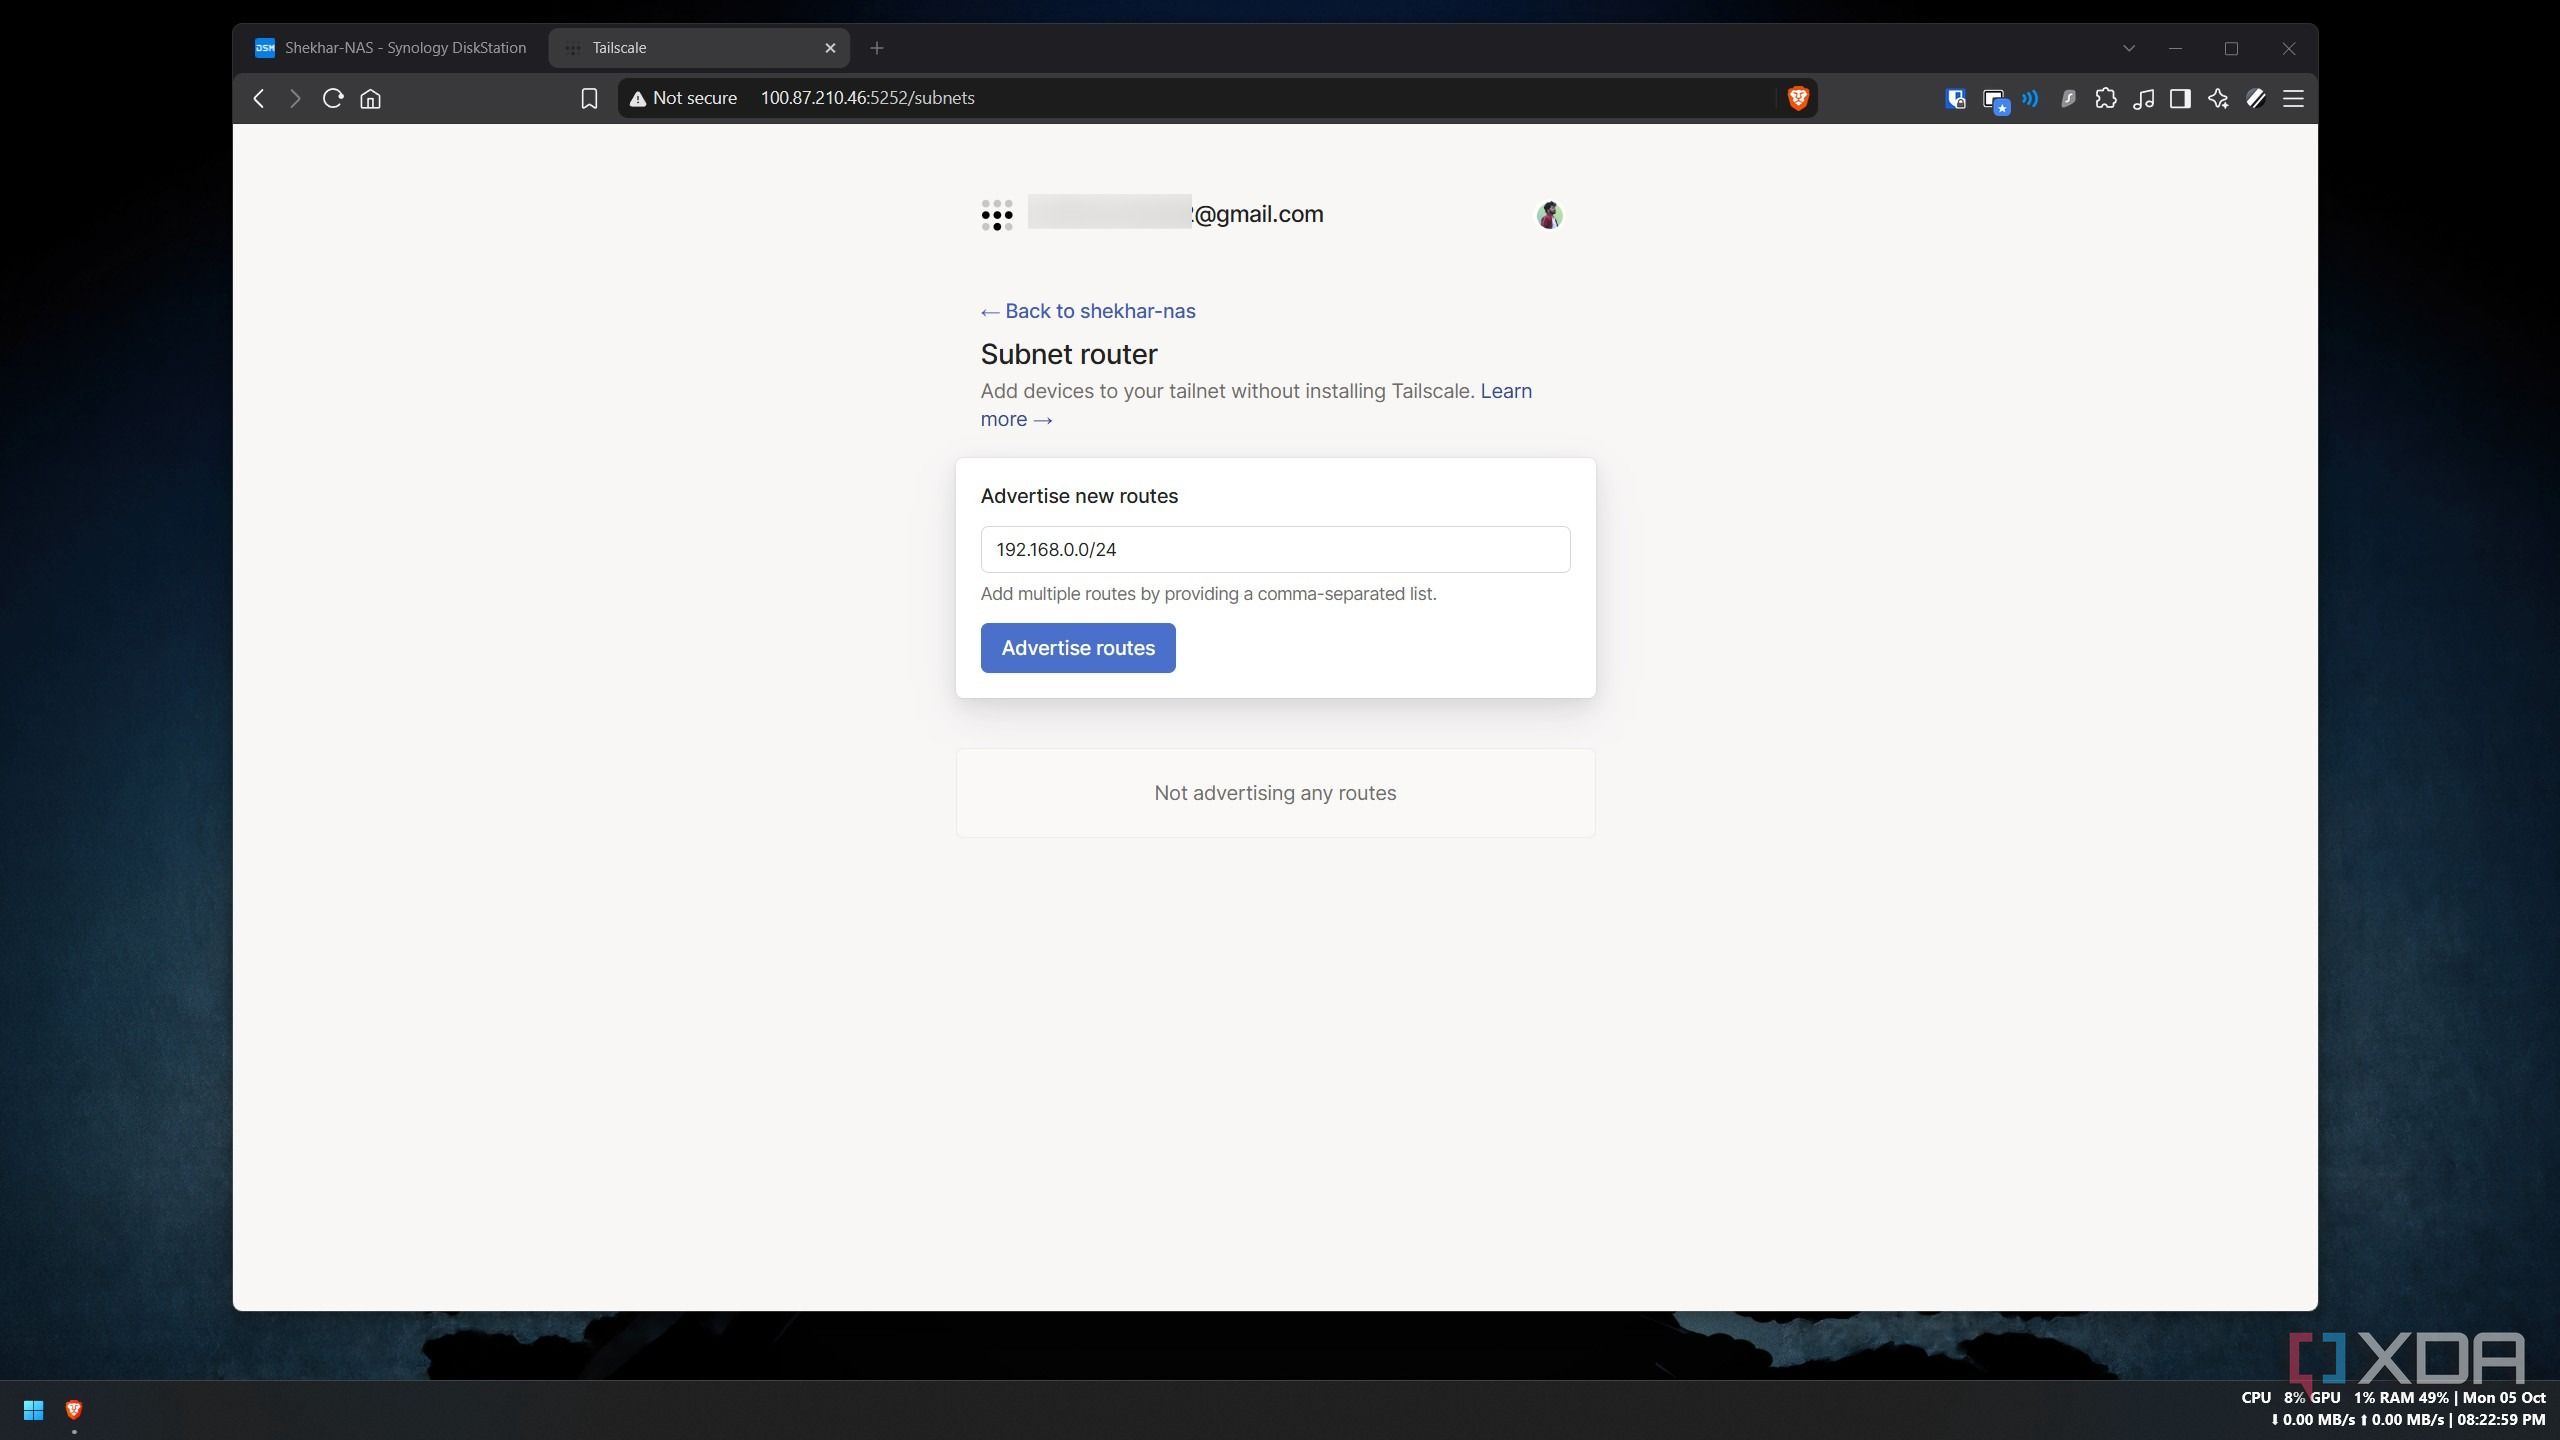Open the browser hamburger menu

point(2293,98)
